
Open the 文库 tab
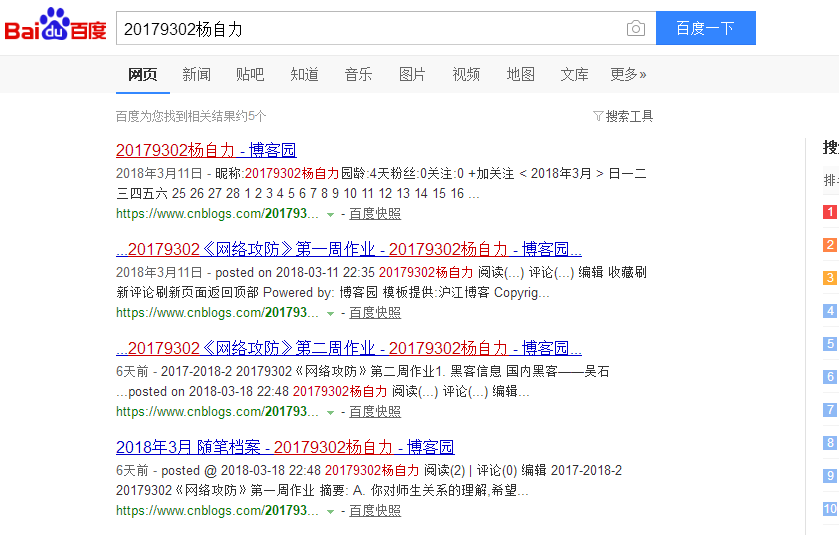tap(575, 74)
